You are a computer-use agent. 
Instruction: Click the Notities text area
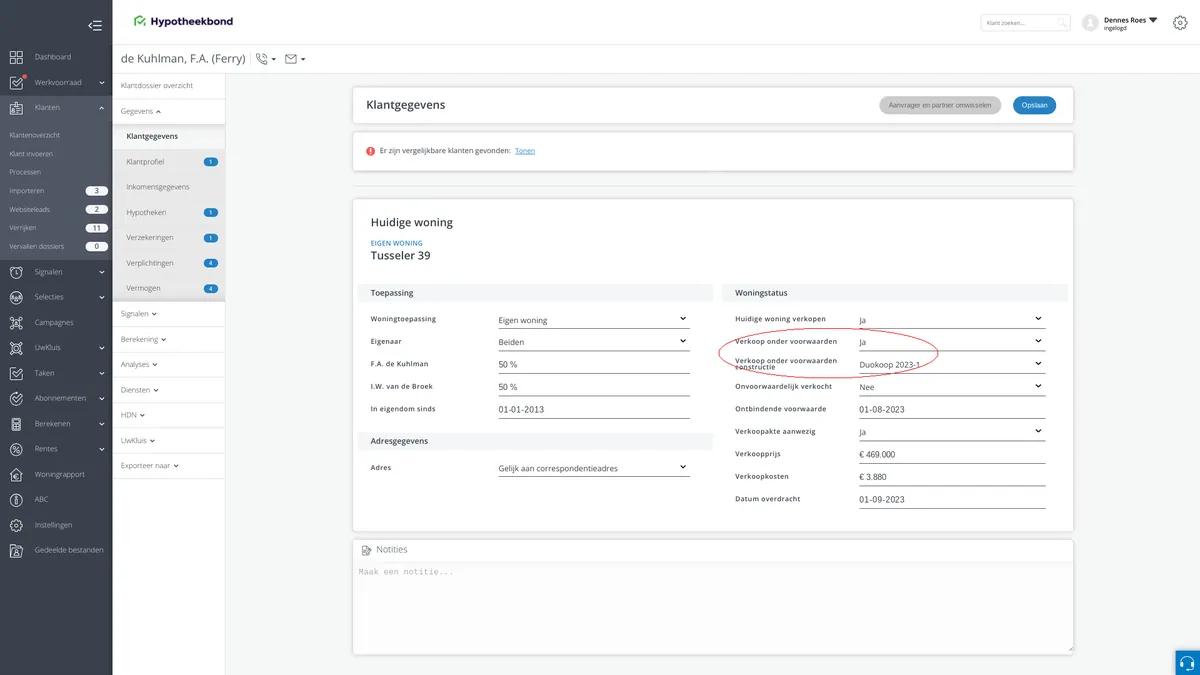click(713, 608)
